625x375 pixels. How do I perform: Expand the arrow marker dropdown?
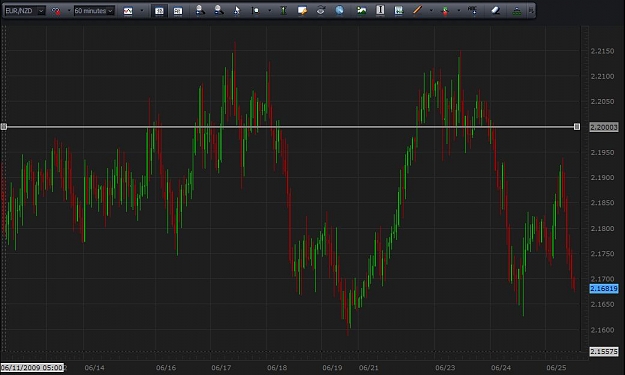pyautogui.click(x=458, y=11)
